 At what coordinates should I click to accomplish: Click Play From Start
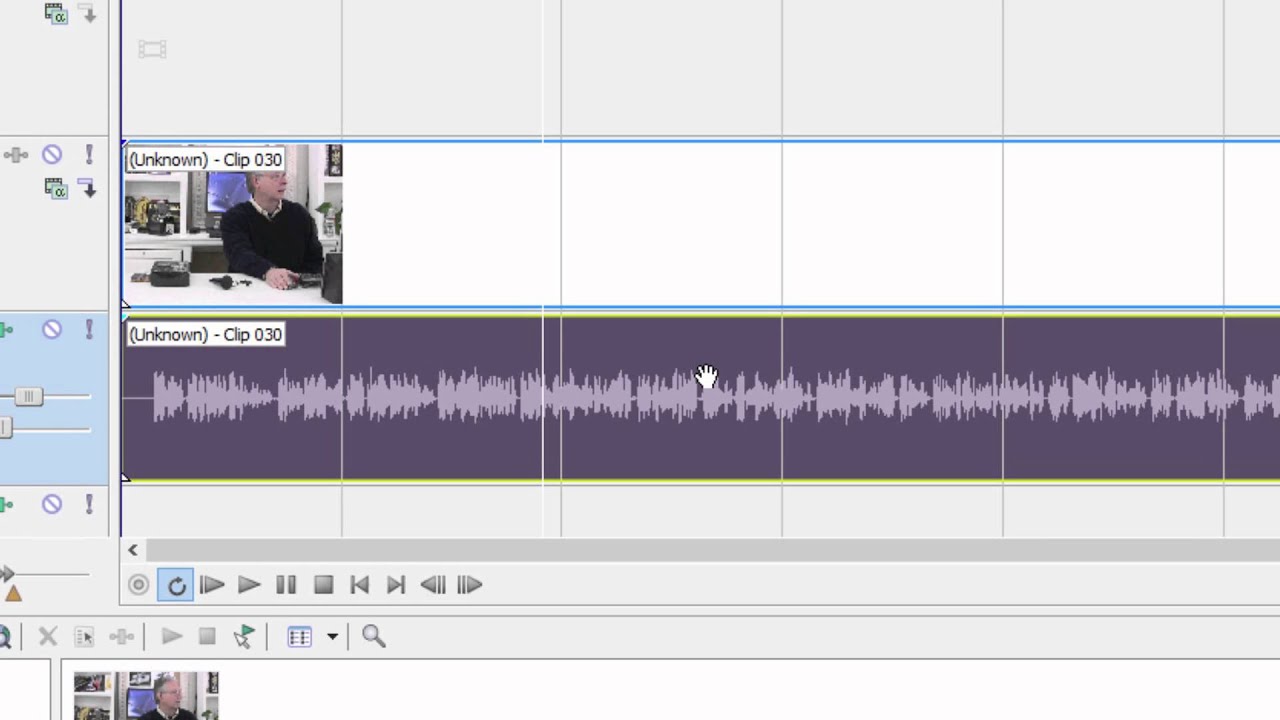coord(212,585)
